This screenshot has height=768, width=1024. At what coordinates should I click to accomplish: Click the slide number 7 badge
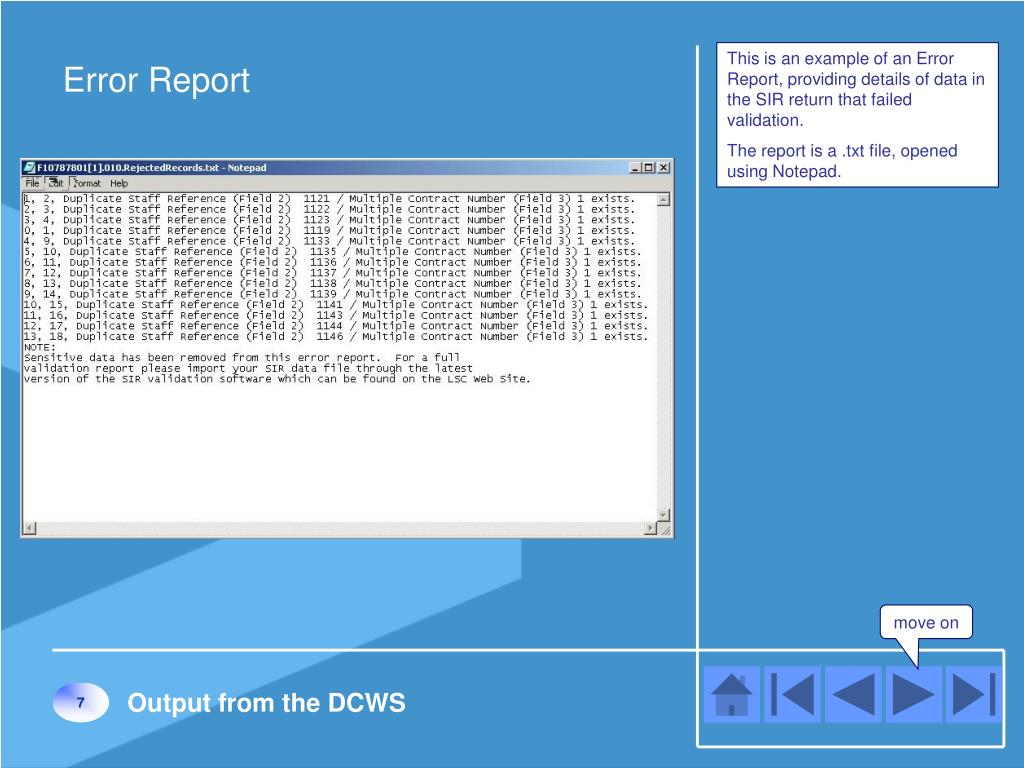pos(80,703)
